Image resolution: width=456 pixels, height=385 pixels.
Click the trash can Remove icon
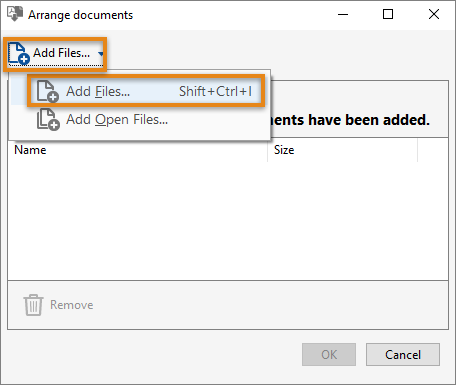[x=33, y=305]
